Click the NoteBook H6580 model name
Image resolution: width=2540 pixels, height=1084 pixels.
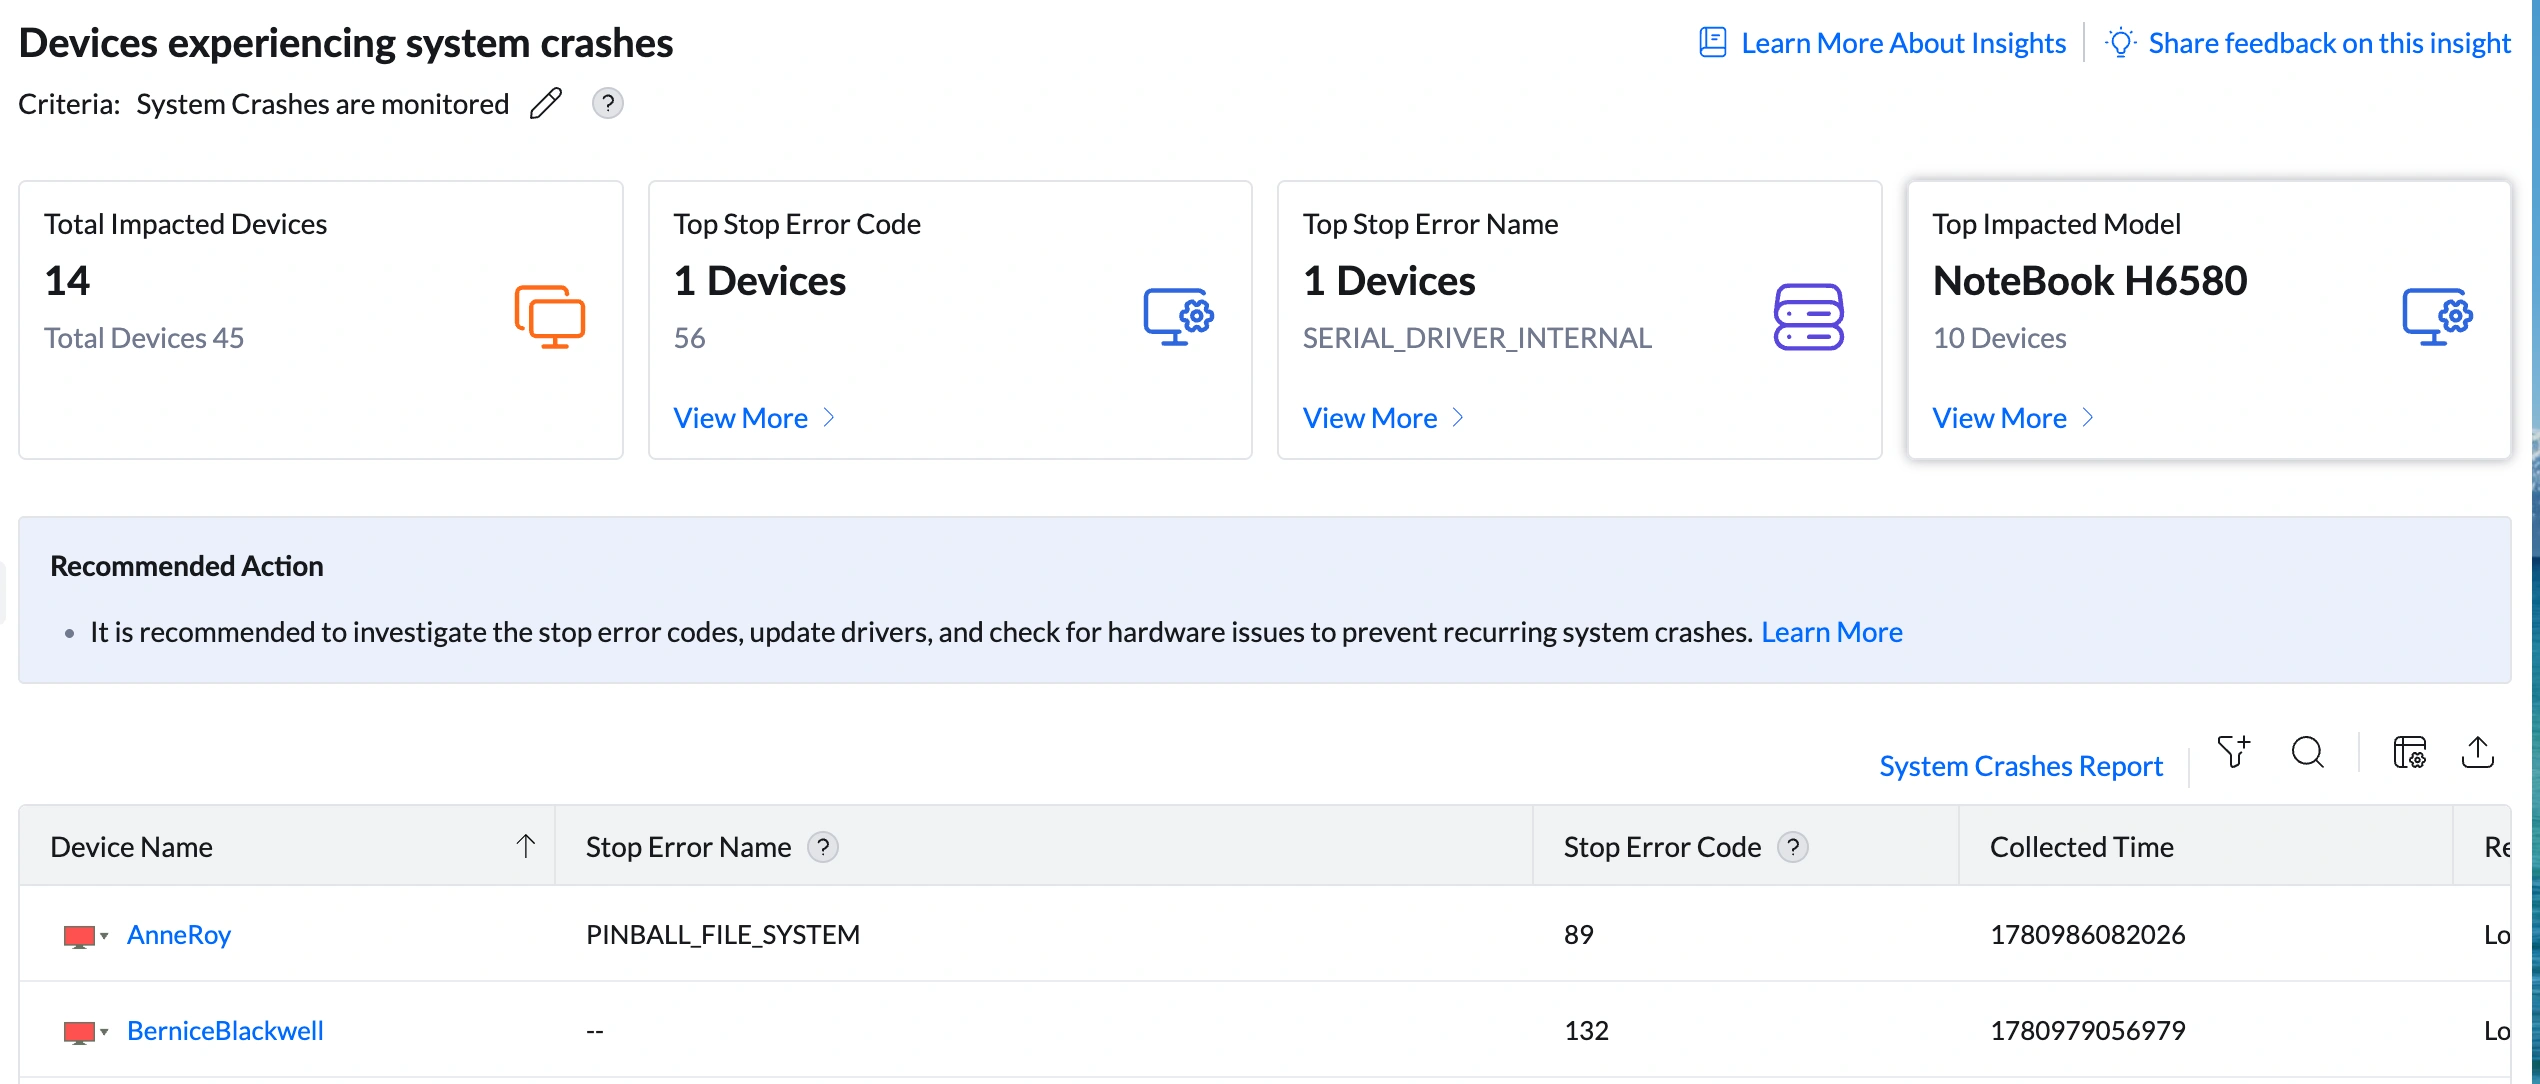point(2089,281)
